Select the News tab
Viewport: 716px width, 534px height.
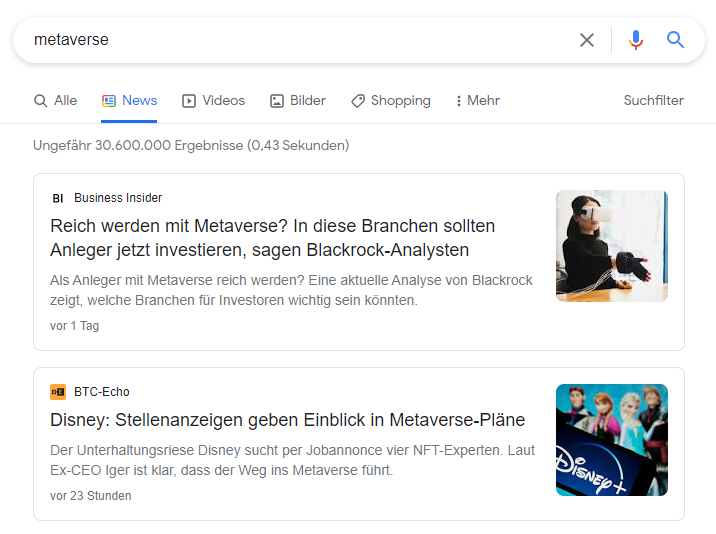point(129,100)
